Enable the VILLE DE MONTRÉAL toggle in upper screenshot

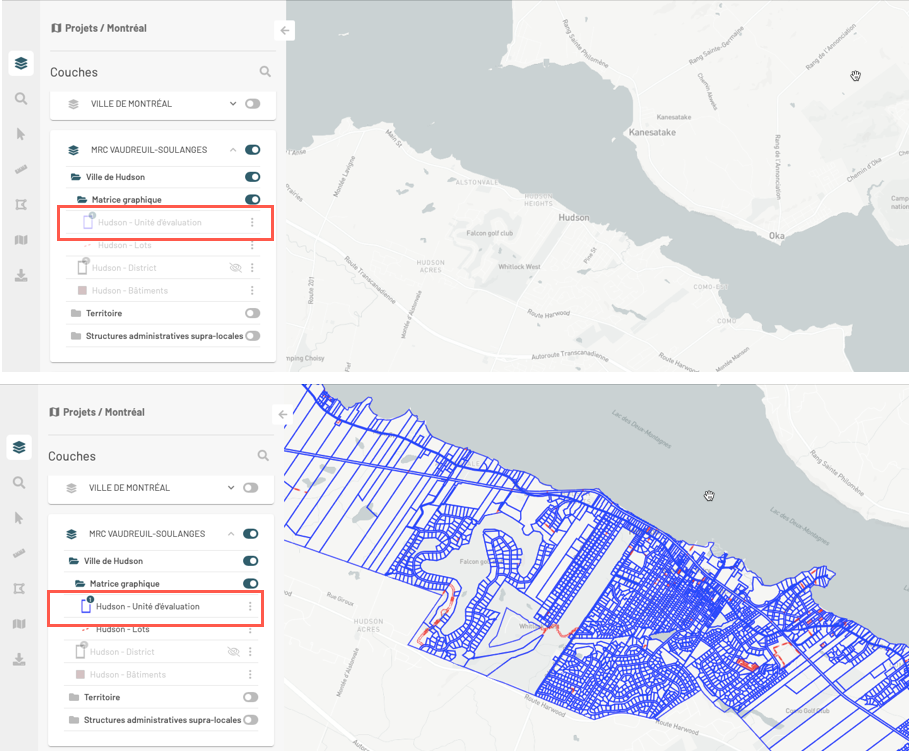252,103
